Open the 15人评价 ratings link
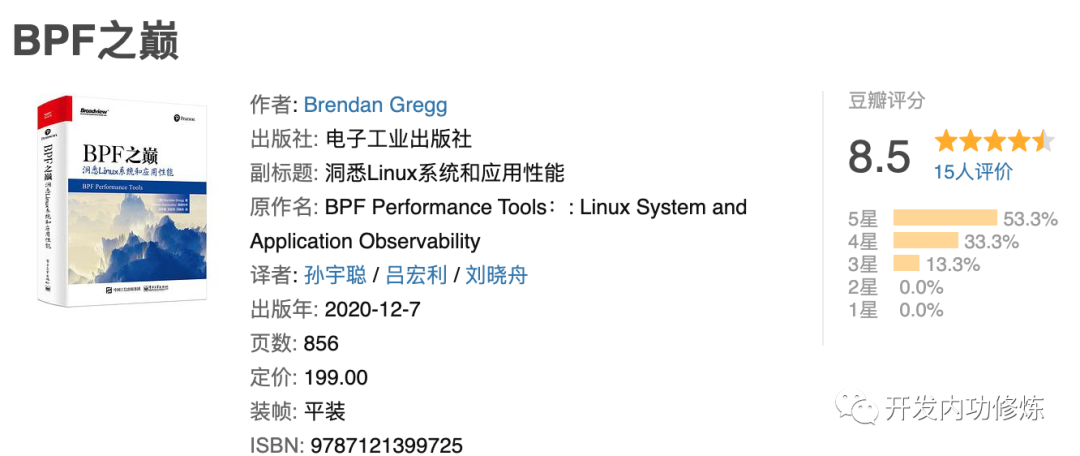The image size is (1080, 456). pos(973,171)
